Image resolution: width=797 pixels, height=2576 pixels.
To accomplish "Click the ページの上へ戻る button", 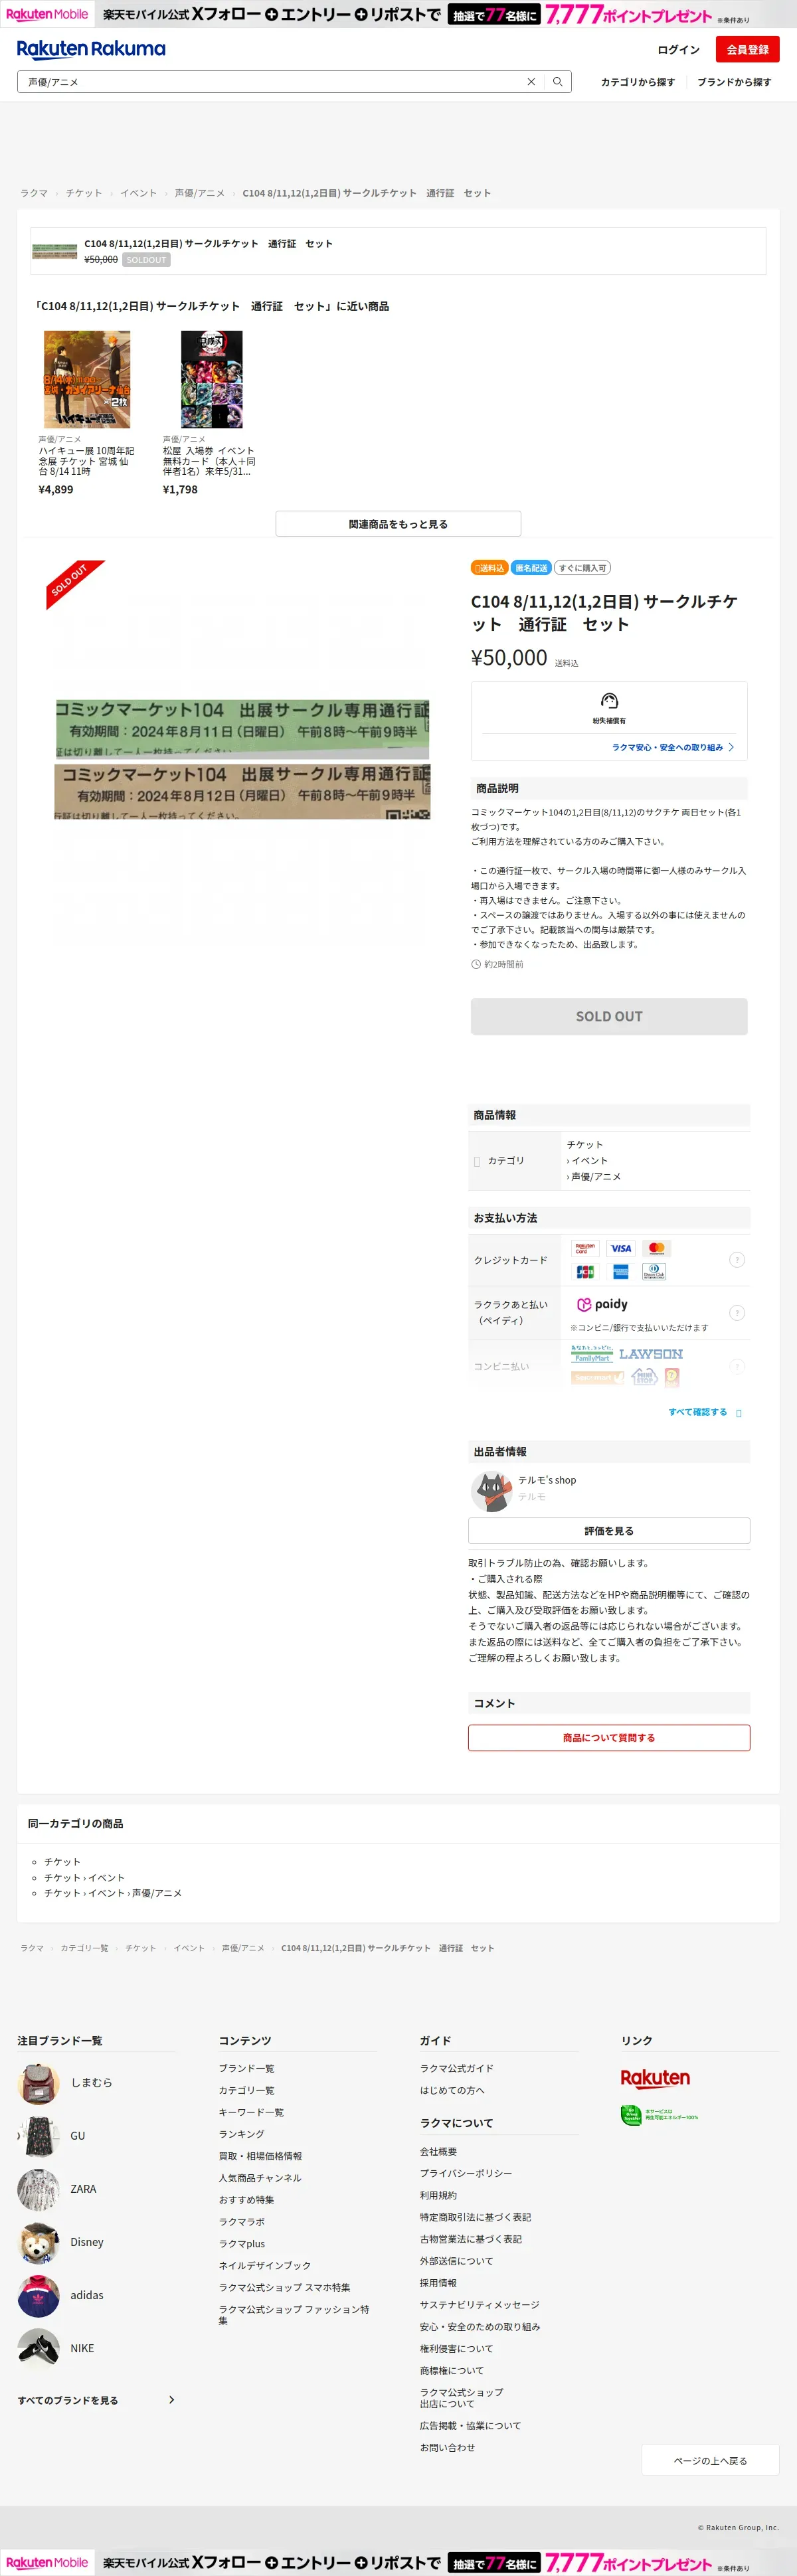I will [x=710, y=2460].
